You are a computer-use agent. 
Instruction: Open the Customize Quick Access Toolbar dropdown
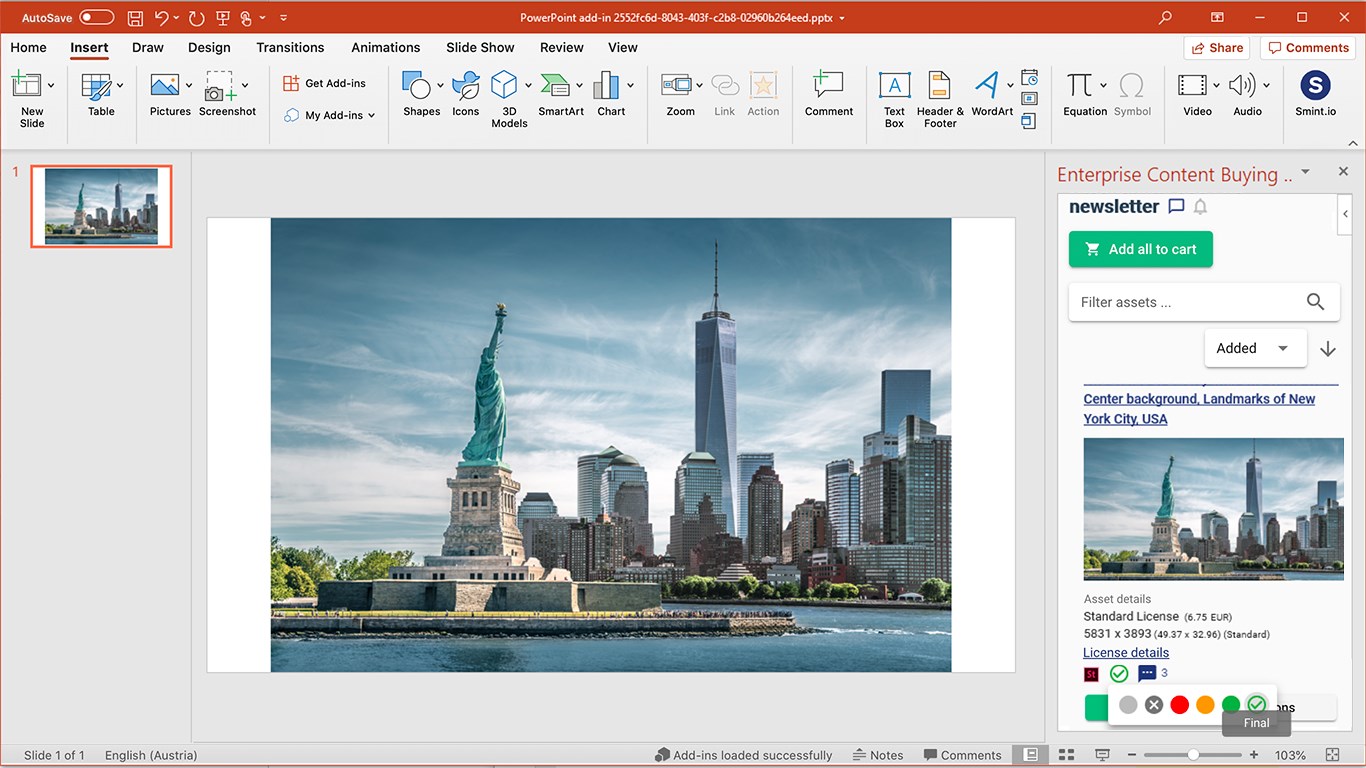[x=284, y=18]
